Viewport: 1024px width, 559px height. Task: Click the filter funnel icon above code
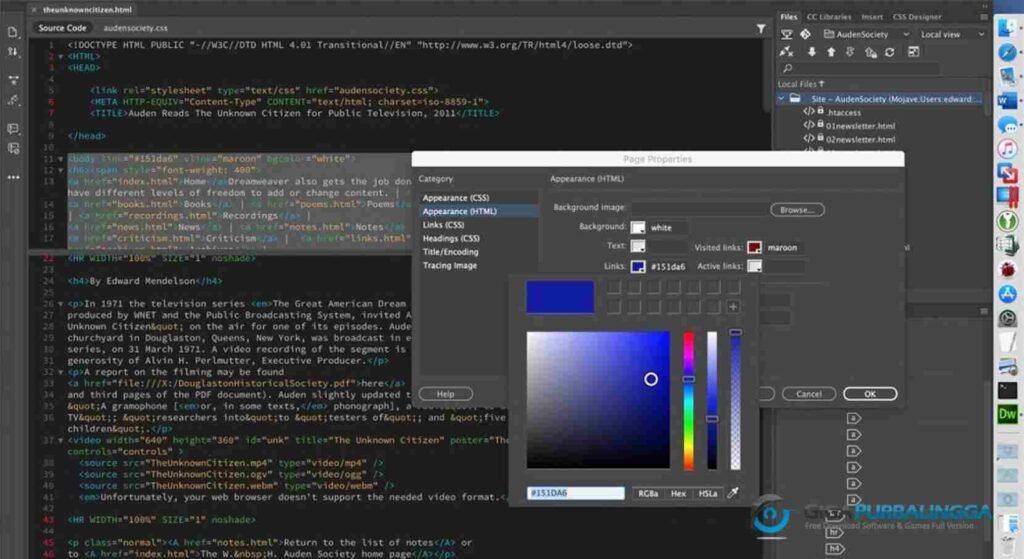761,28
